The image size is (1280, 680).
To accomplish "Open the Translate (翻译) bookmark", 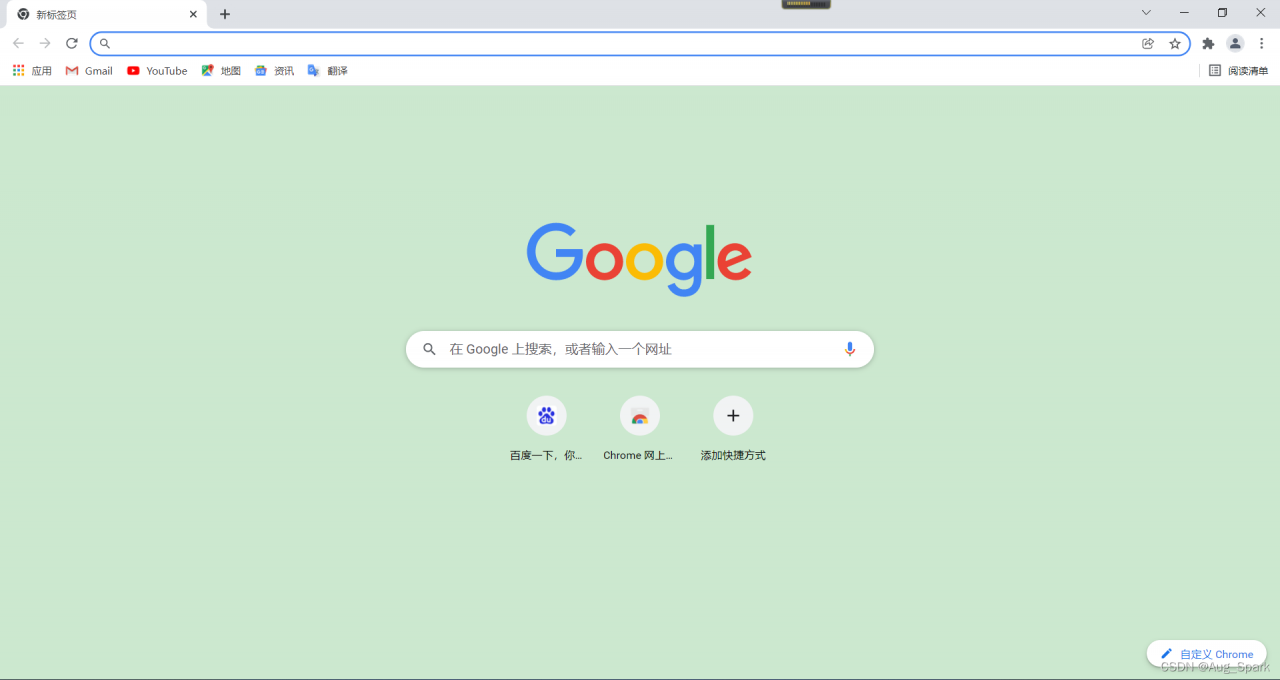I will click(328, 71).
